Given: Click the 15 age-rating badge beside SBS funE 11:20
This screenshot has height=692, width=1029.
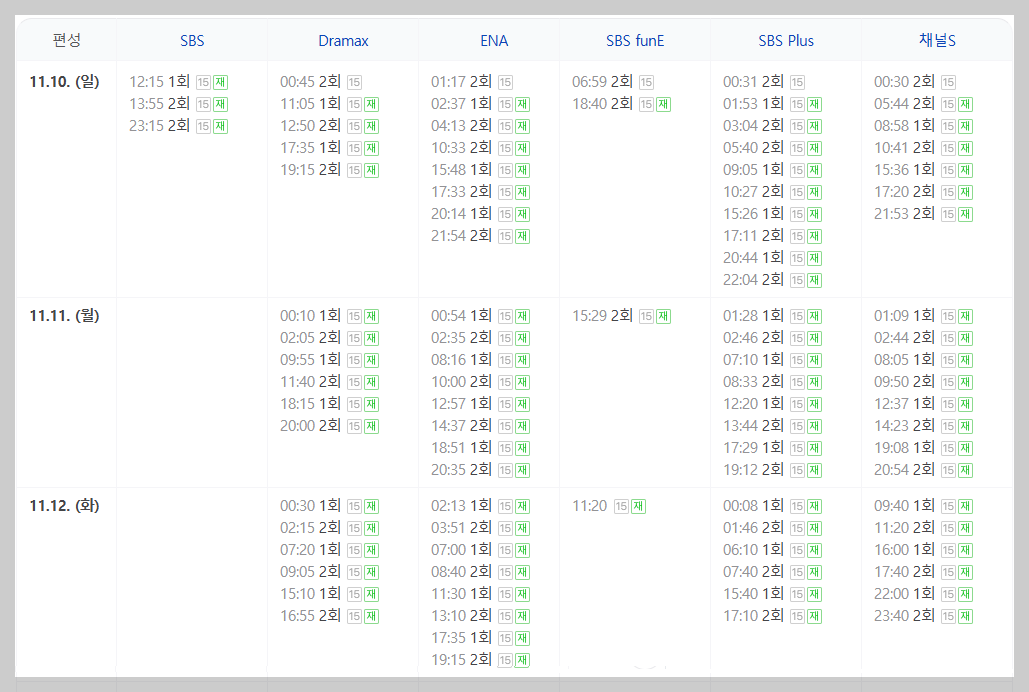Looking at the screenshot, I should (621, 506).
